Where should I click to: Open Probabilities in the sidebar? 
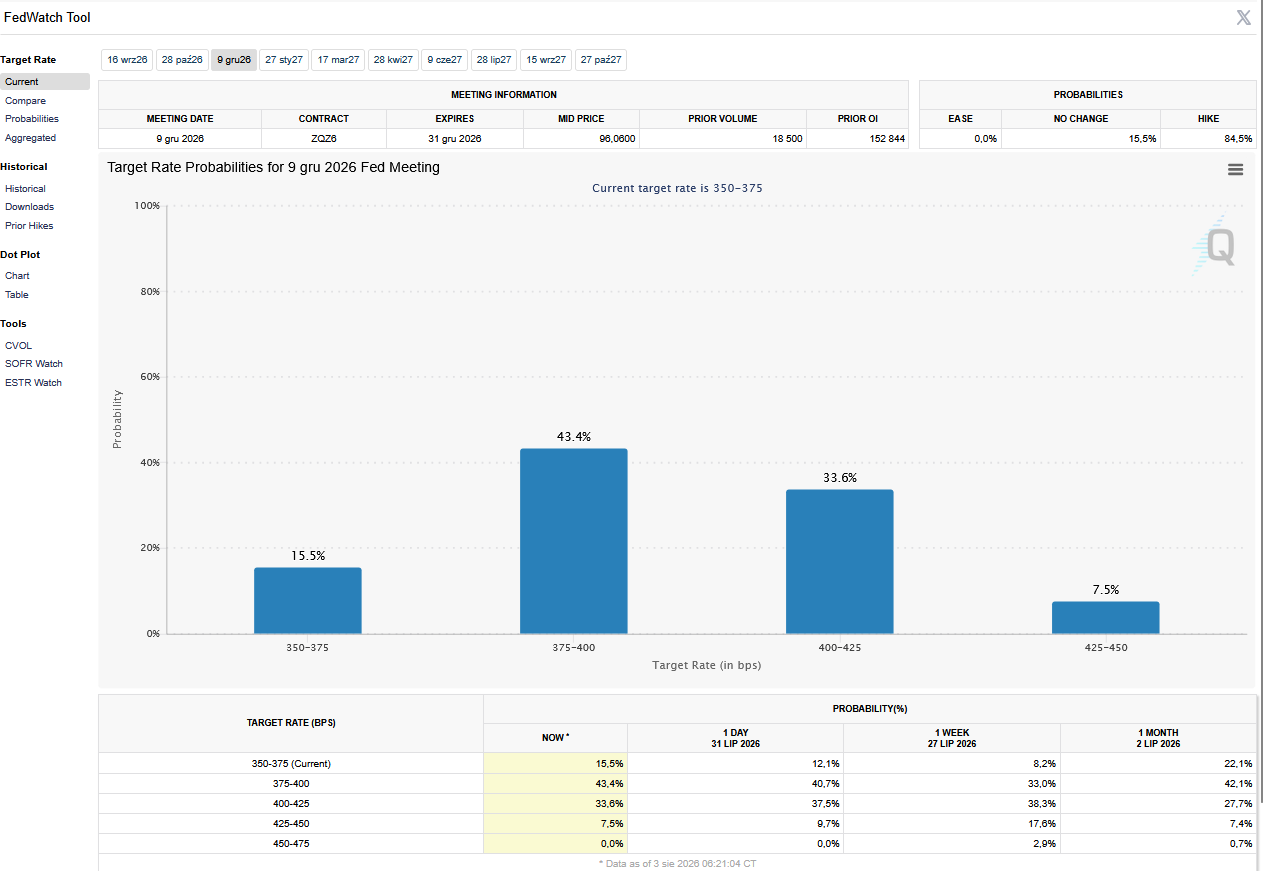pos(32,119)
